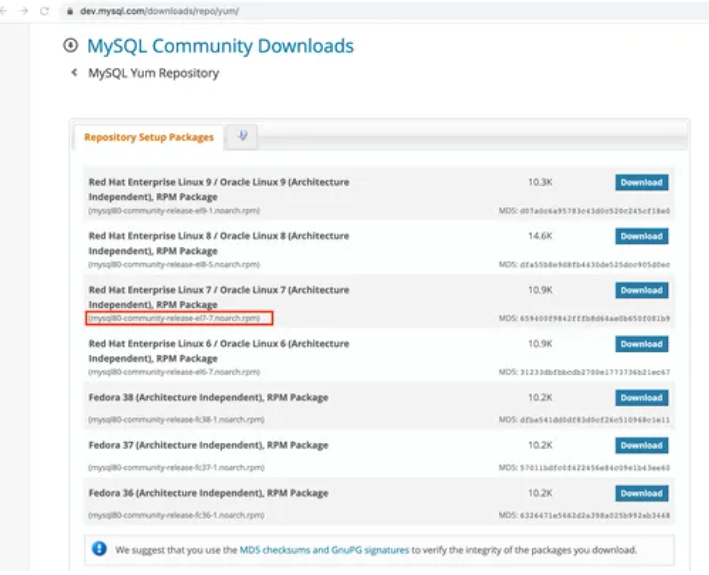709x575 pixels.
Task: Click the MySQL Yum Repository subtitle
Action: [x=153, y=73]
